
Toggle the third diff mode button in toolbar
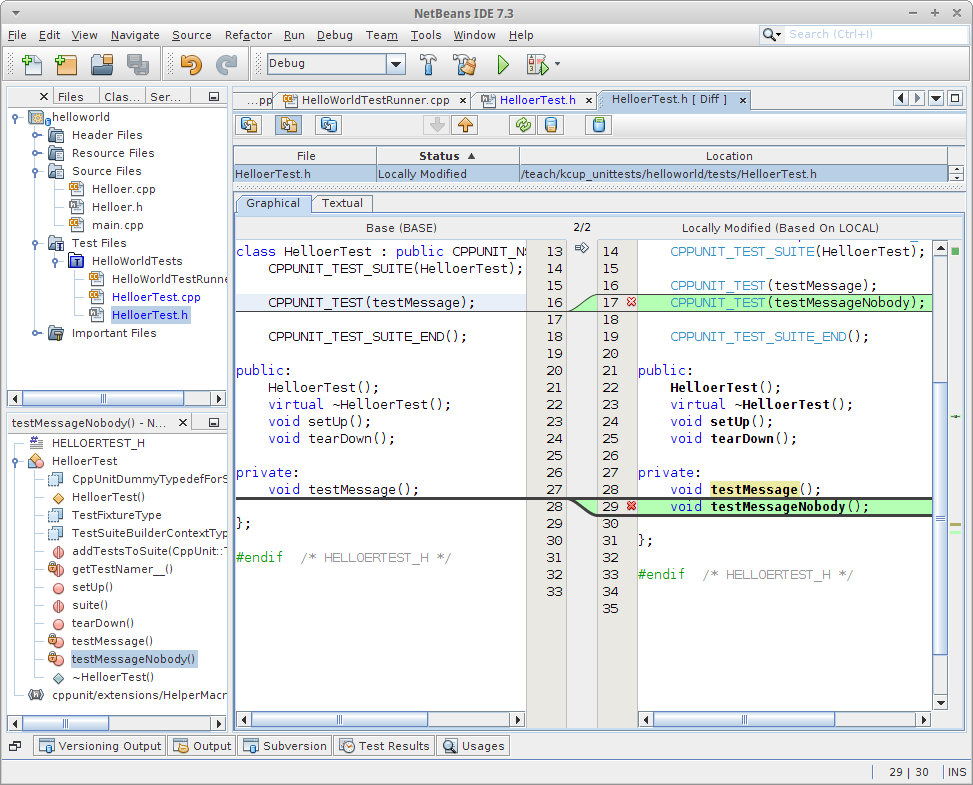(x=328, y=125)
